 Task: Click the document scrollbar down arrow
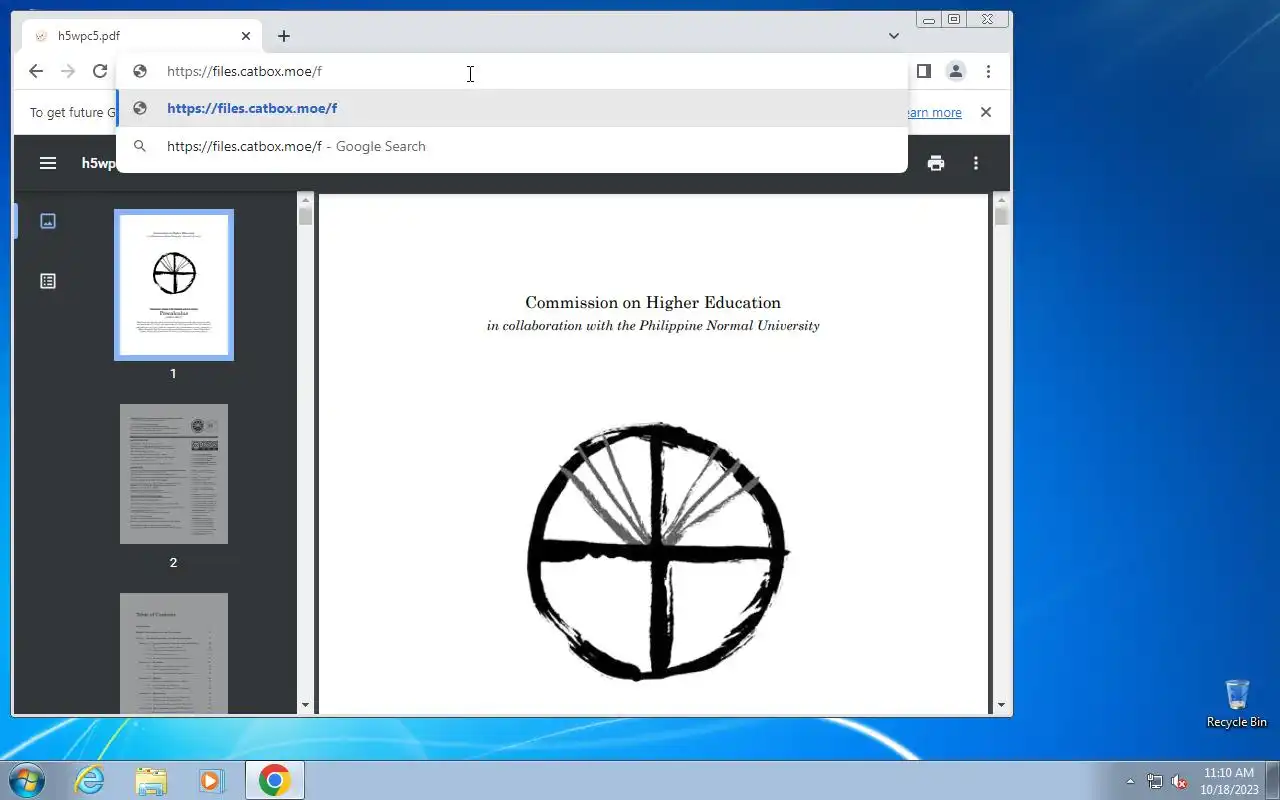tap(1001, 706)
